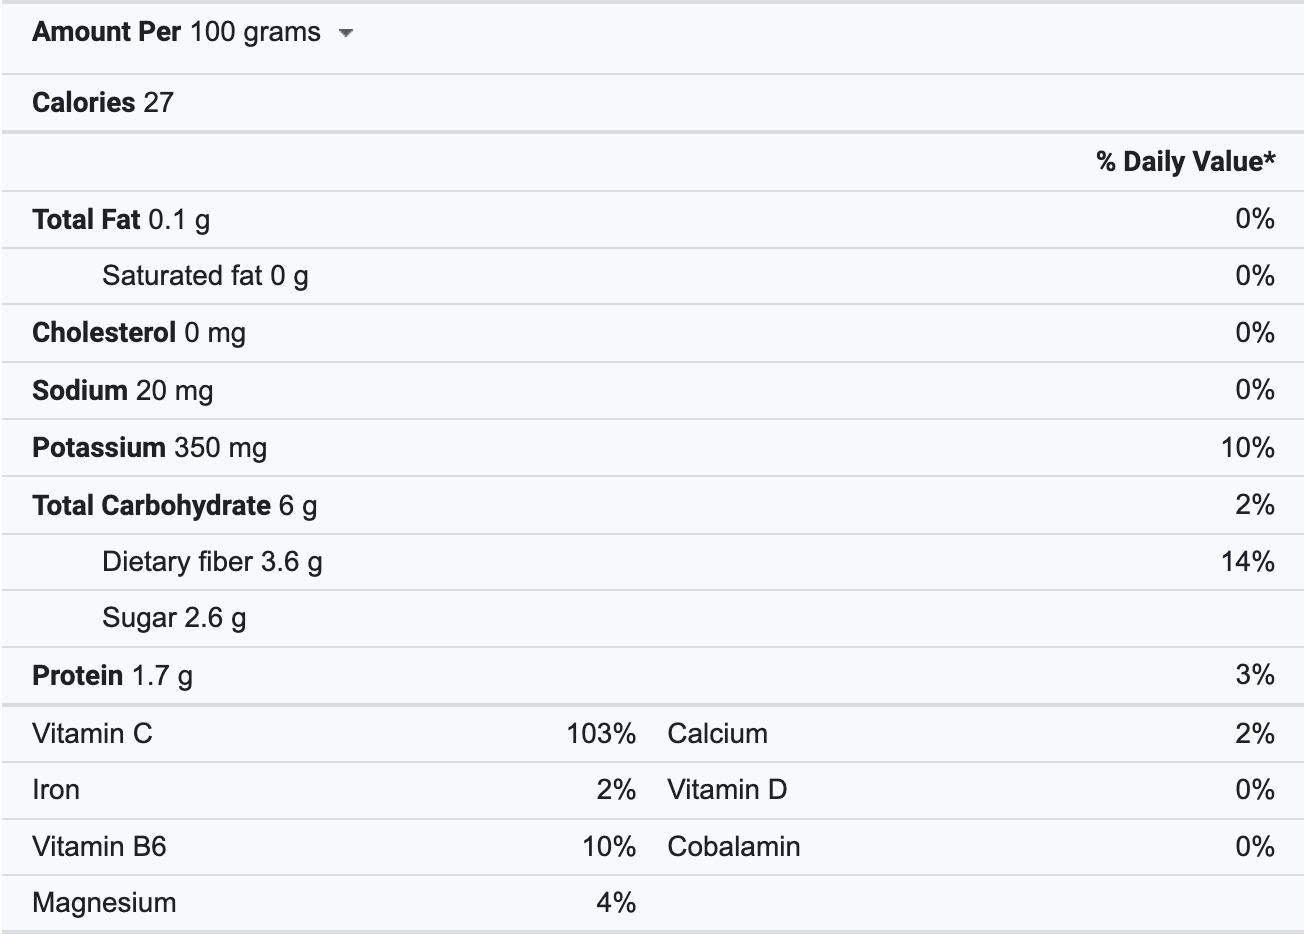Click the Sodium 20 mg row
Image resolution: width=1304 pixels, height=934 pixels.
pyautogui.click(x=122, y=390)
